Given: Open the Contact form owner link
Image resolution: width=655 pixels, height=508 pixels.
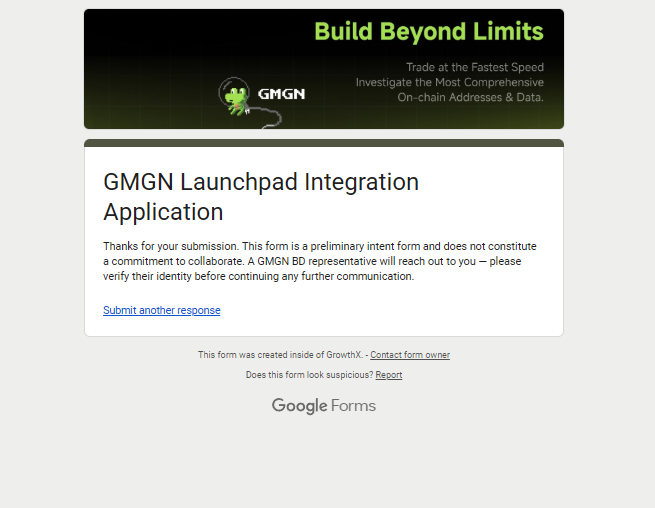Looking at the screenshot, I should tap(410, 355).
